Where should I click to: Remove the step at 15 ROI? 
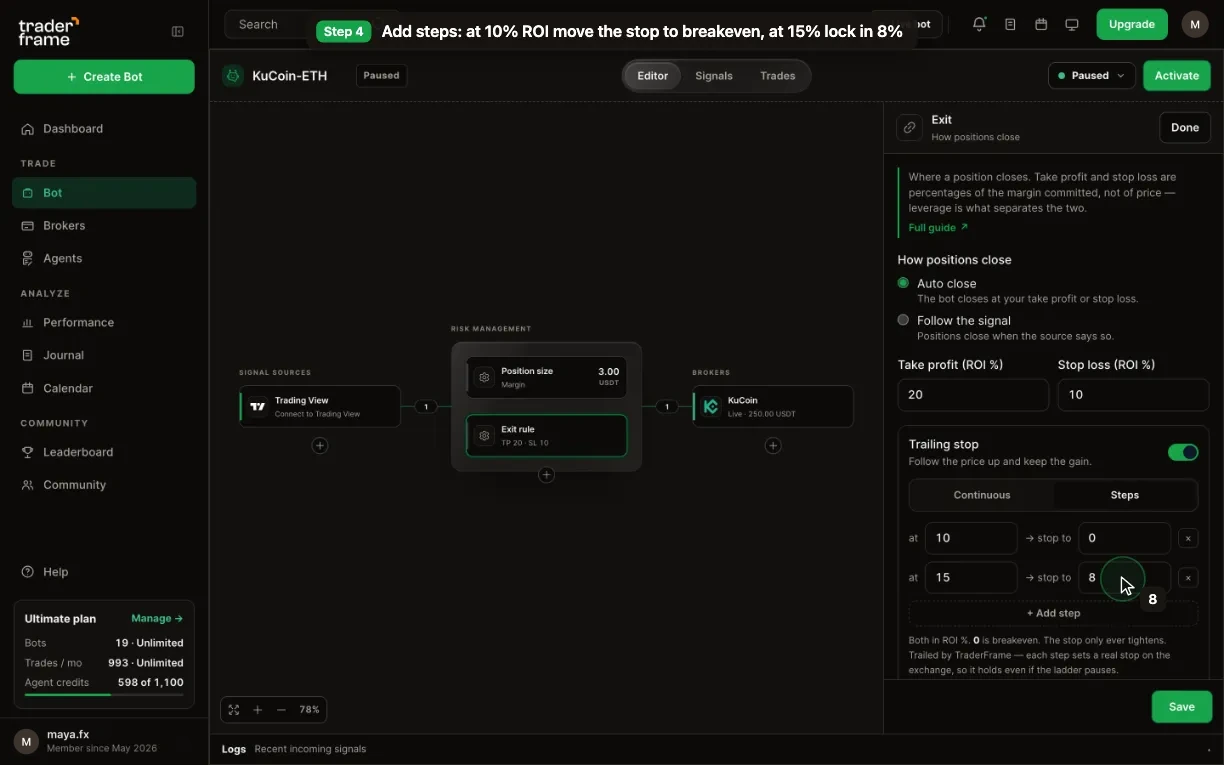tap(1188, 577)
